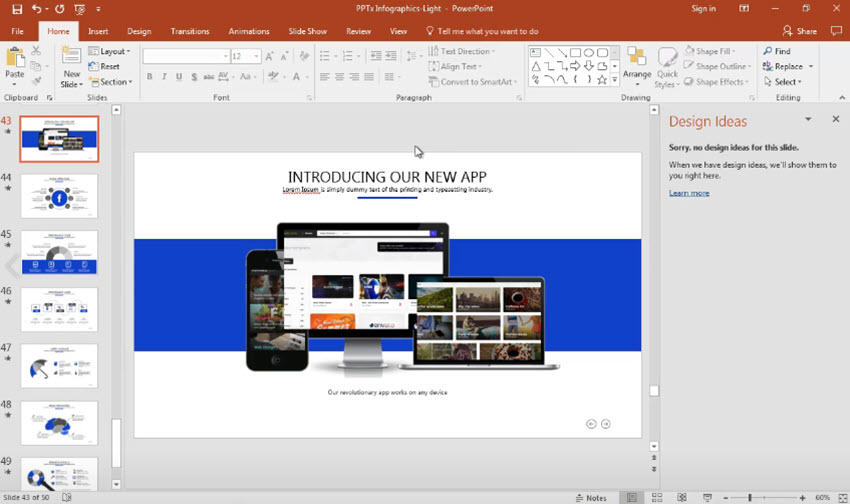Click Tell me what you want to do box
Screen dimensions: 850x504
coord(481,31)
